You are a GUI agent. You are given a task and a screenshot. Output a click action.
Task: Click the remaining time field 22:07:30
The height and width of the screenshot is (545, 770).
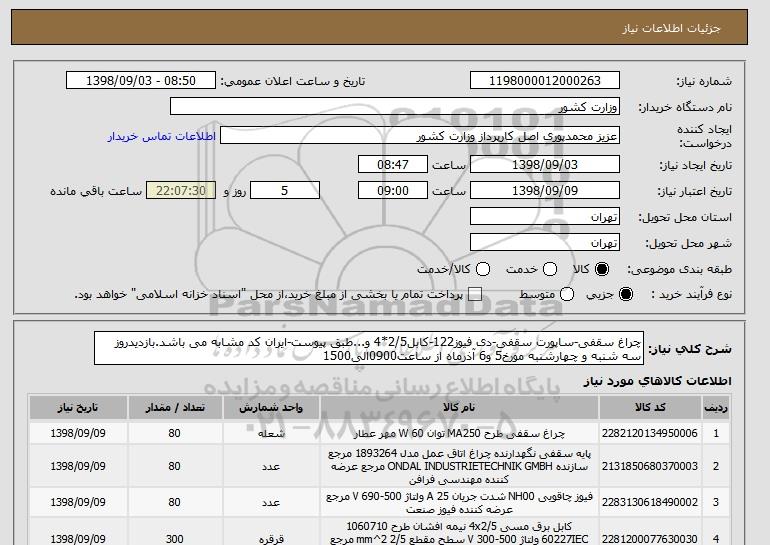click(181, 191)
